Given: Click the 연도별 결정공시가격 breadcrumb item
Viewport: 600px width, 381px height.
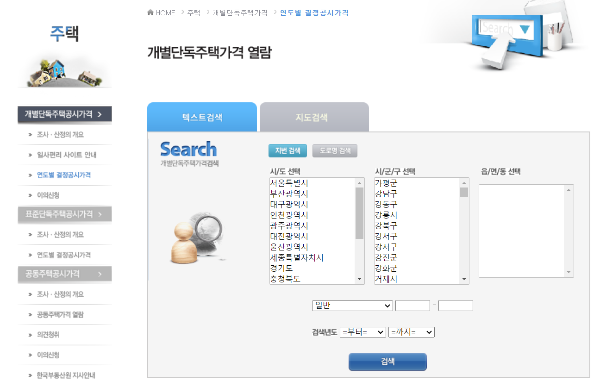Looking at the screenshot, I should [314, 13].
